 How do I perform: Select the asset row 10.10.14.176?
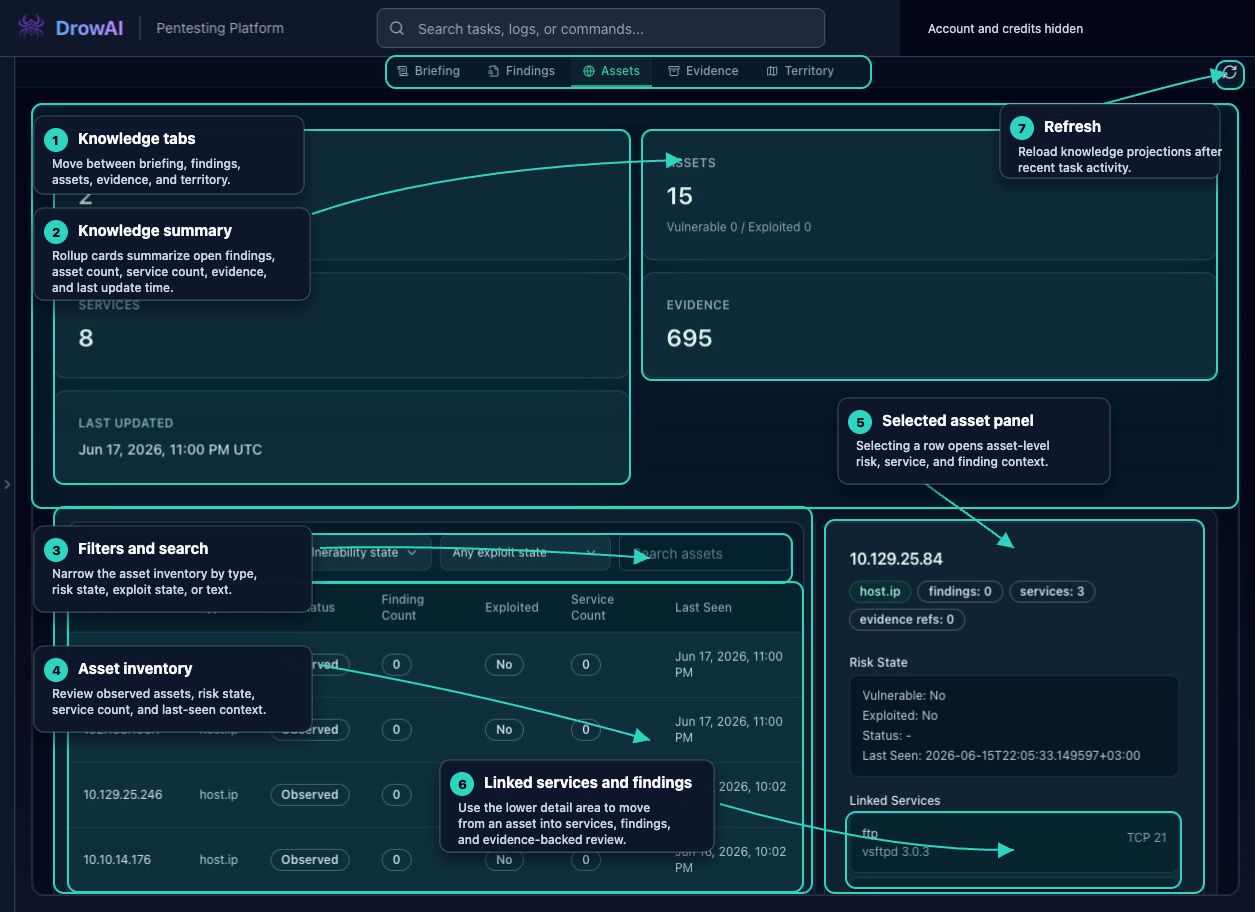click(x=435, y=860)
